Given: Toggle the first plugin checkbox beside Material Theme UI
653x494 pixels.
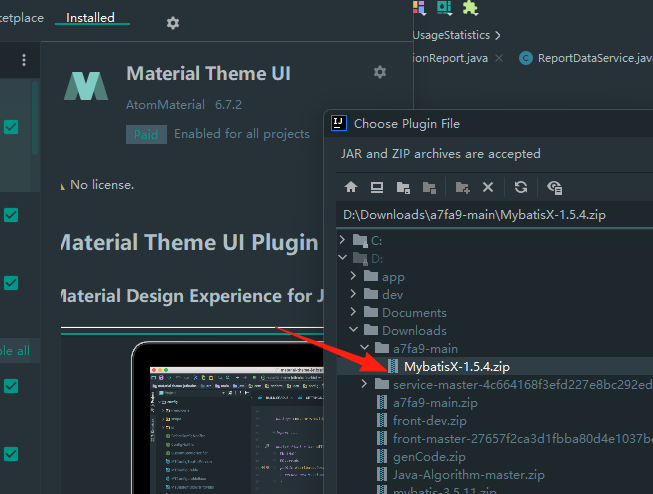Looking at the screenshot, I should click(11, 127).
